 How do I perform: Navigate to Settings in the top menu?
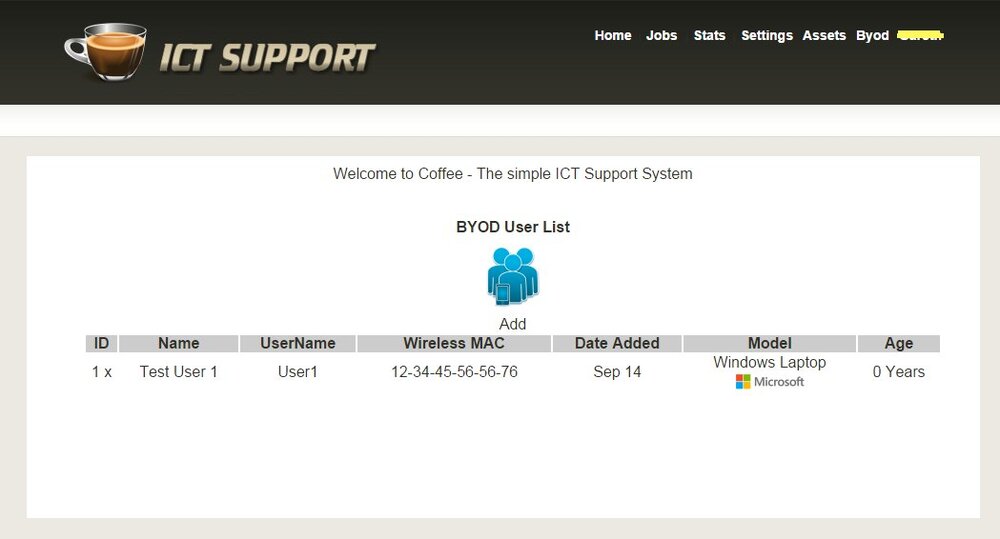pos(767,36)
